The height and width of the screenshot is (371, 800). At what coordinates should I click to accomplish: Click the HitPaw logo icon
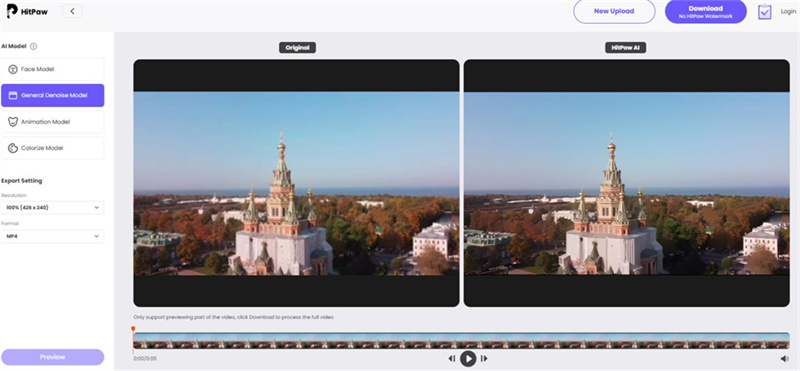[x=12, y=11]
